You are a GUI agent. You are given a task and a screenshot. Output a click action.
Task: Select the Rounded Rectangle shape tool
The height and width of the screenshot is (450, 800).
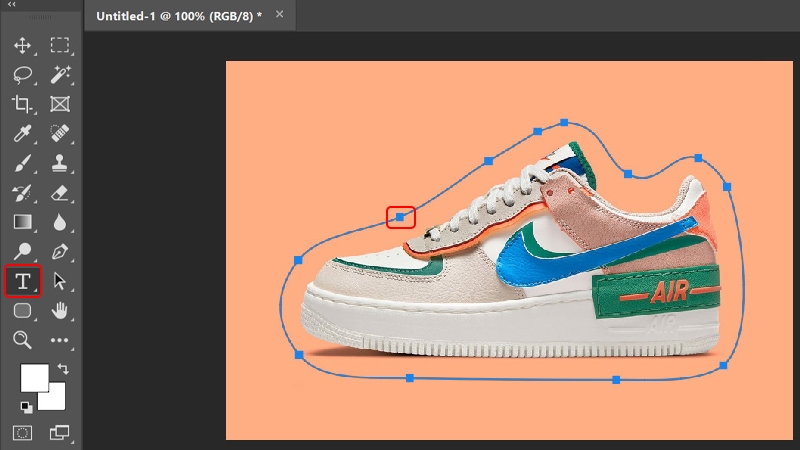[22, 311]
